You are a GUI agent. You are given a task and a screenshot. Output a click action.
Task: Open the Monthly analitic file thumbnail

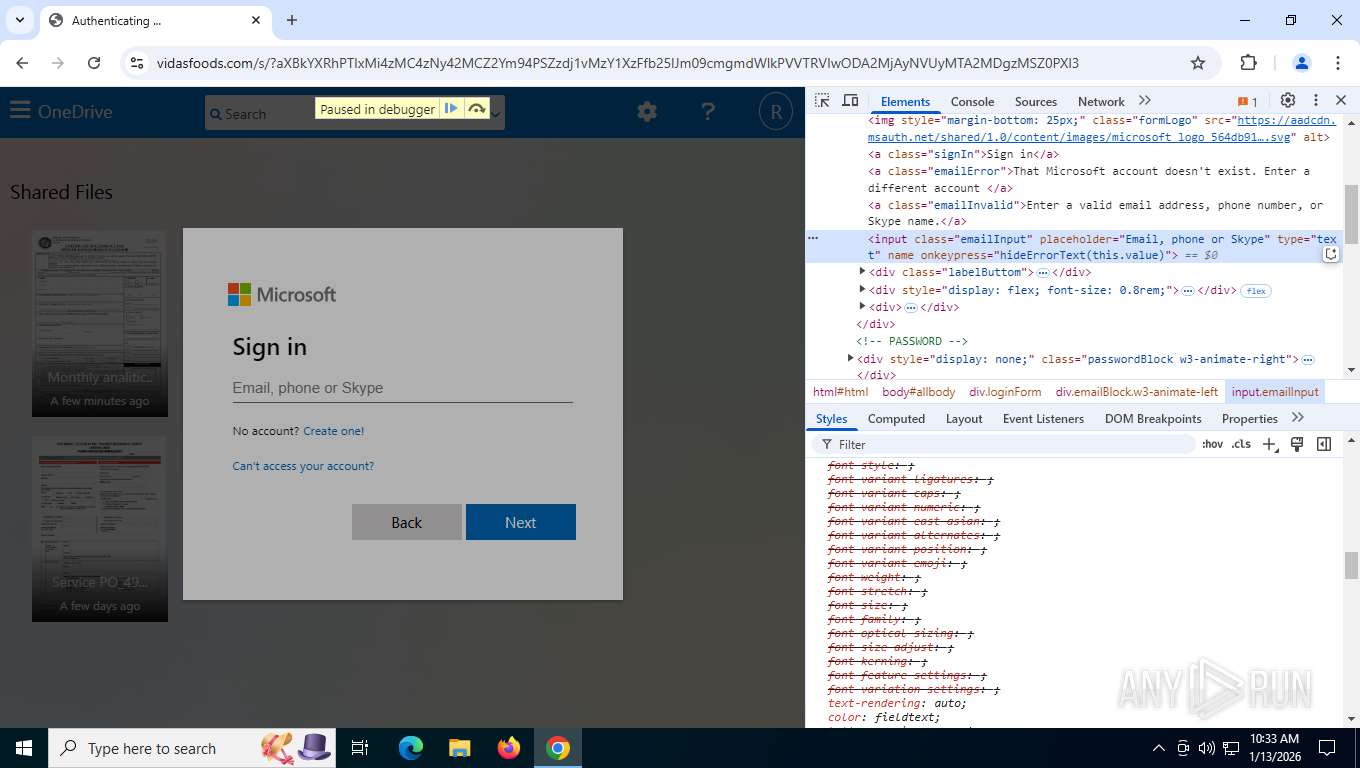pyautogui.click(x=100, y=324)
